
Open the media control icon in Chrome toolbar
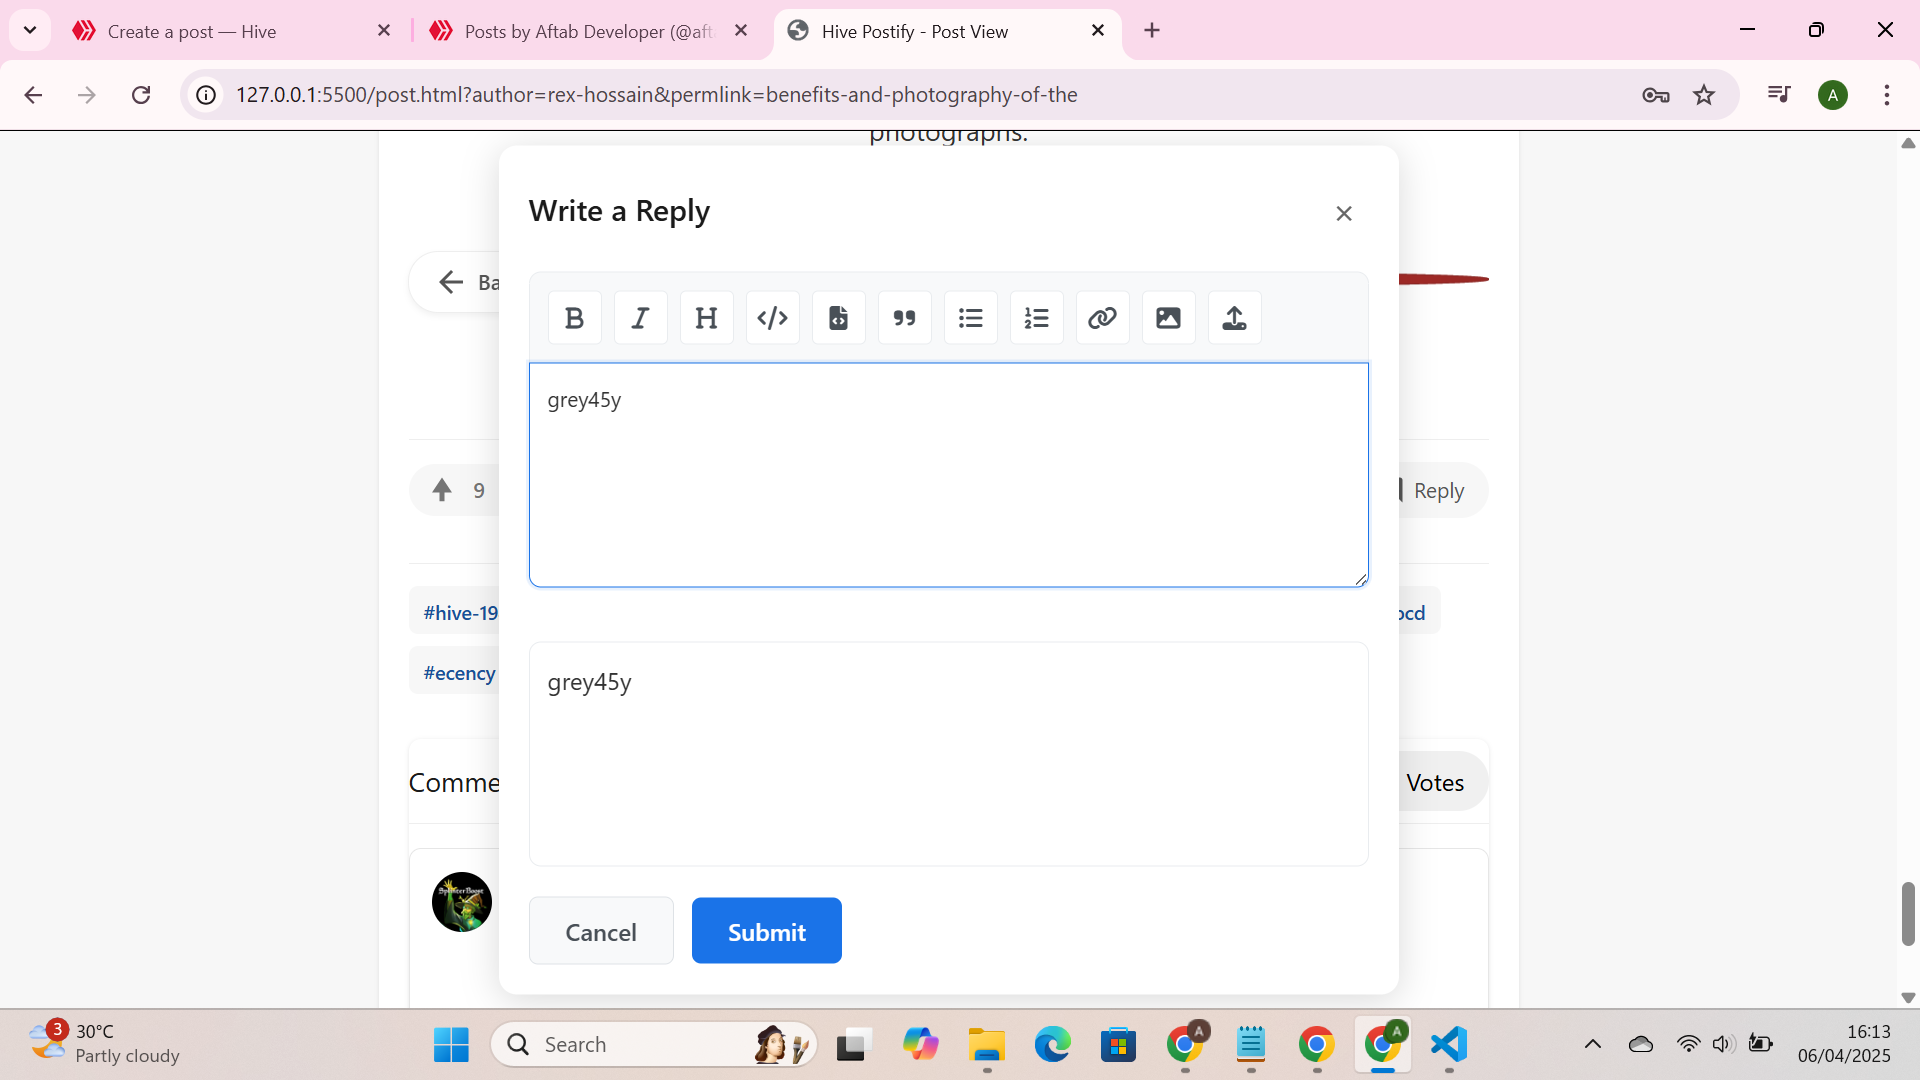(1779, 94)
